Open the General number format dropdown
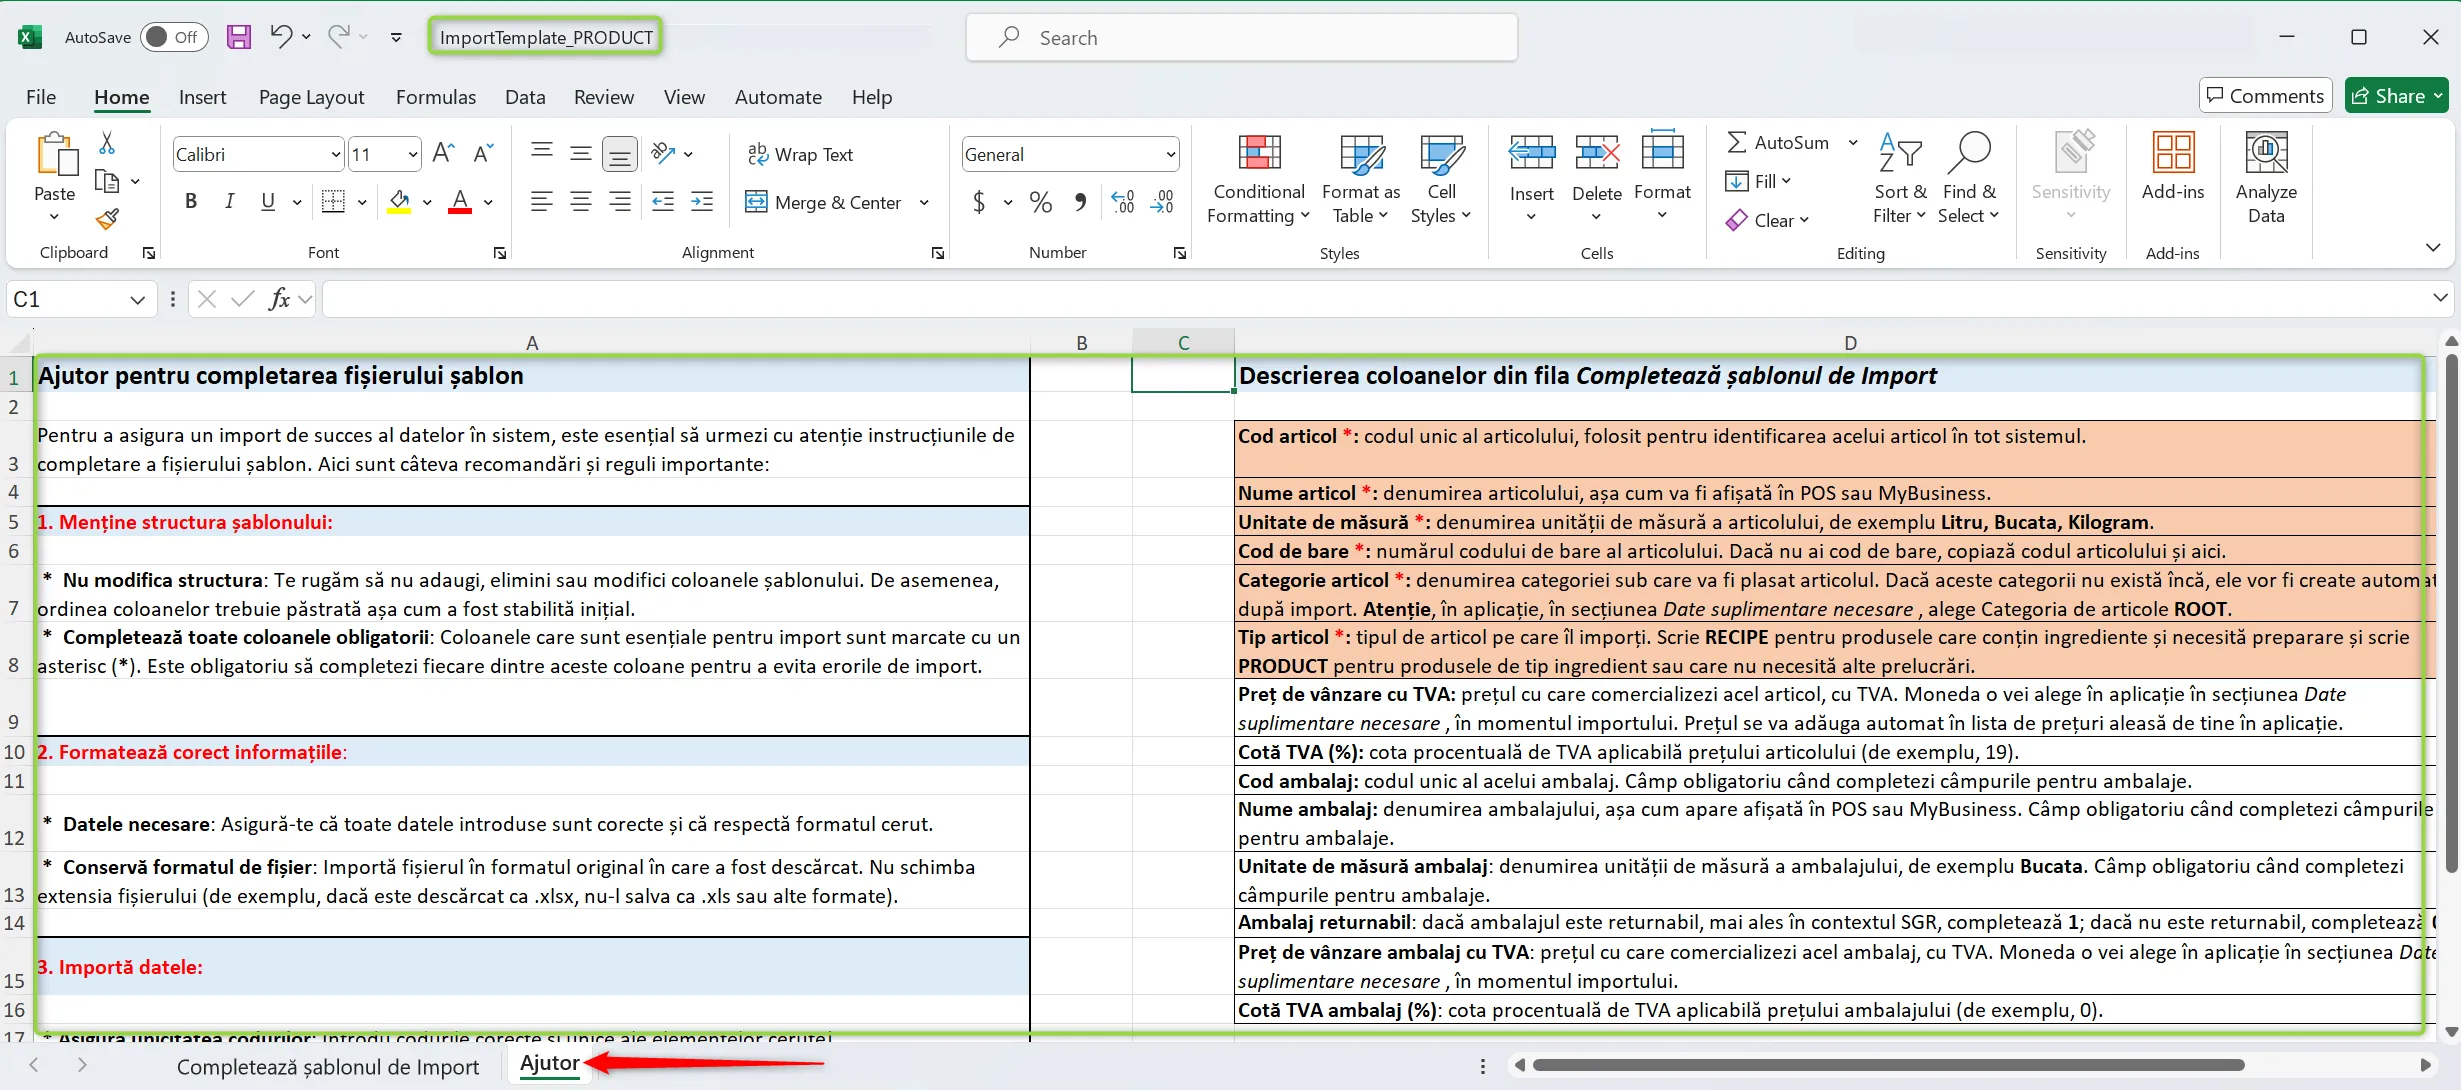2461x1090 pixels. pos(1170,154)
